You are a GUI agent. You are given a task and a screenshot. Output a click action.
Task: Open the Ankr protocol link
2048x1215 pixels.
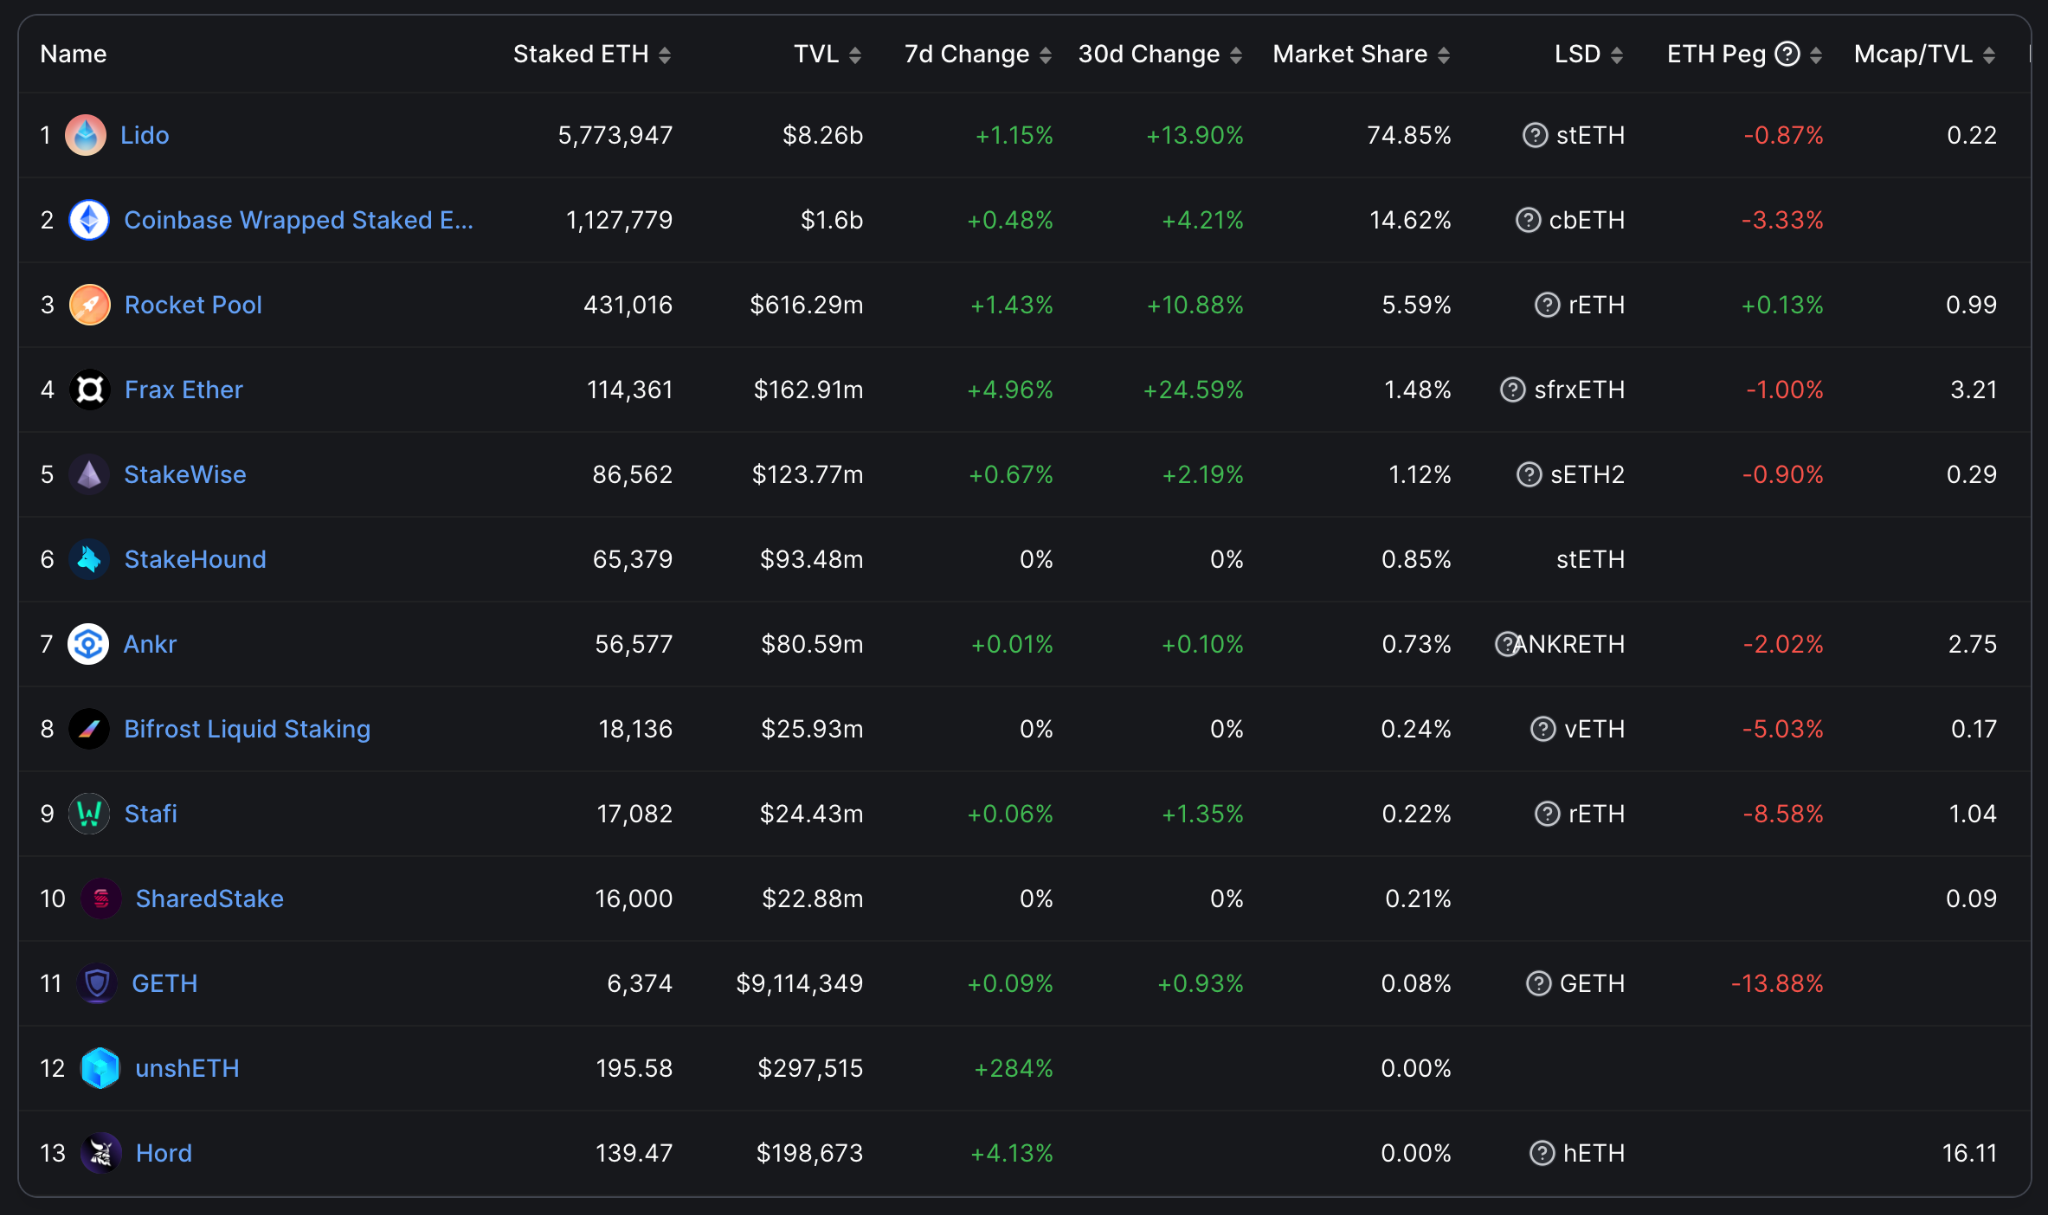point(150,644)
